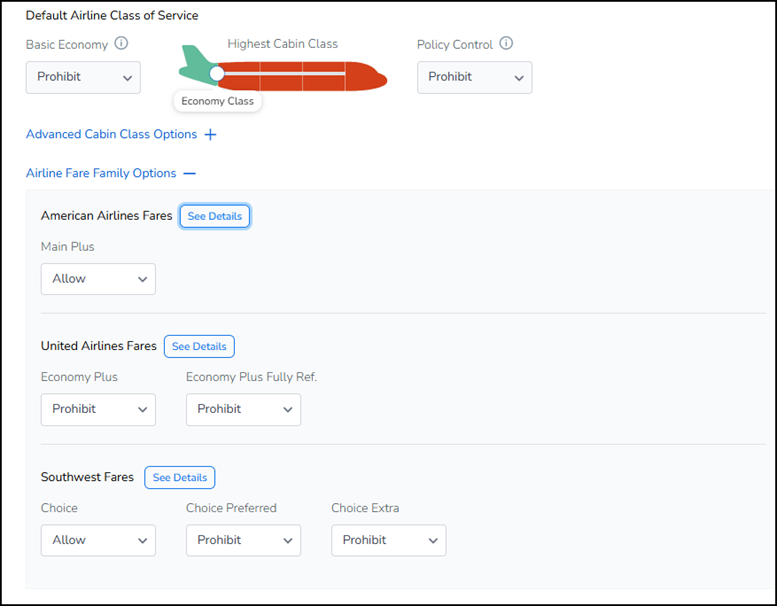The image size is (777, 606).
Task: Select the Choice Preferred dropdown
Action: click(243, 540)
